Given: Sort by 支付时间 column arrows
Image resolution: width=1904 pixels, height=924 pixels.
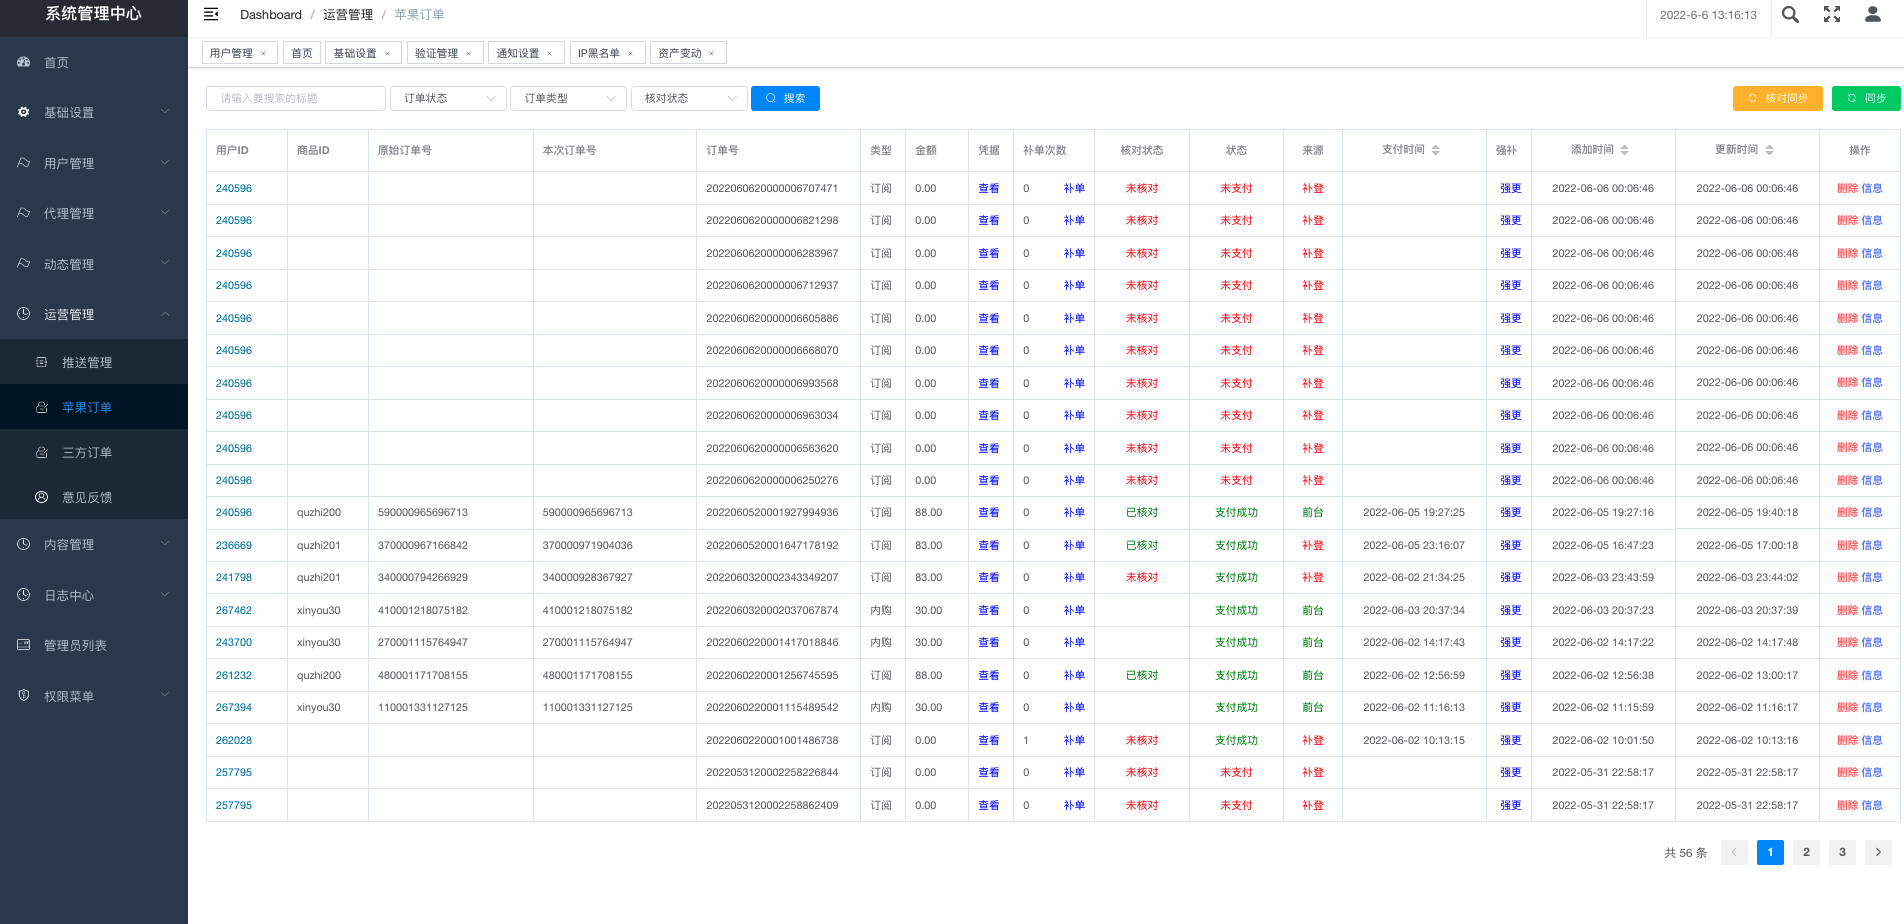Looking at the screenshot, I should click(1436, 150).
